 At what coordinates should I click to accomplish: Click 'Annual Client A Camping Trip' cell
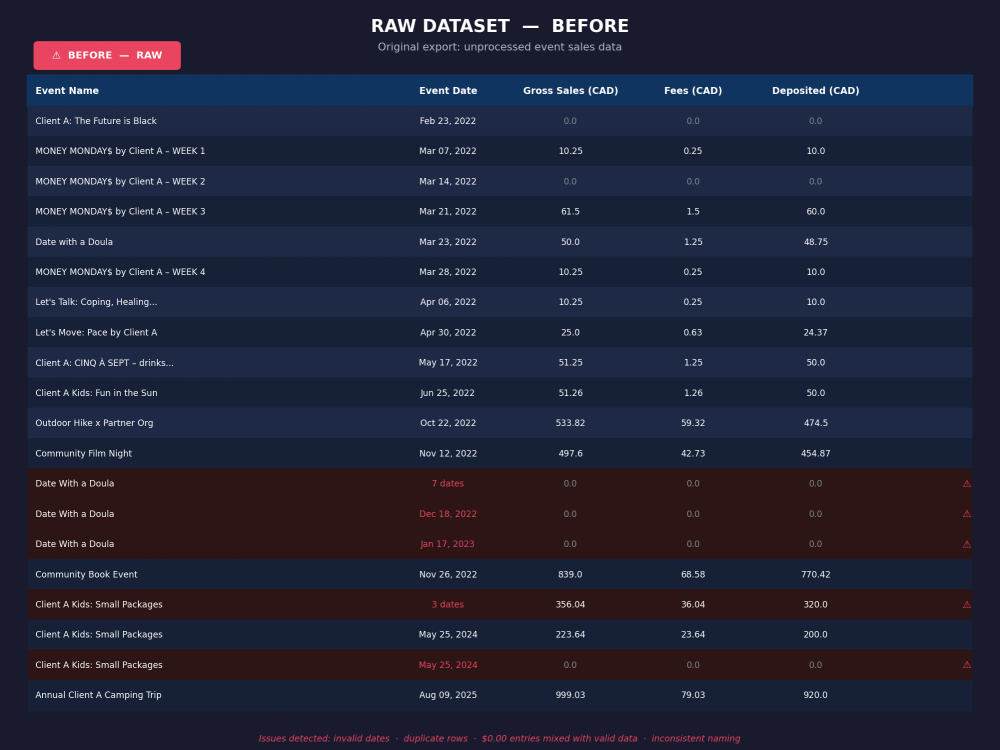98,695
